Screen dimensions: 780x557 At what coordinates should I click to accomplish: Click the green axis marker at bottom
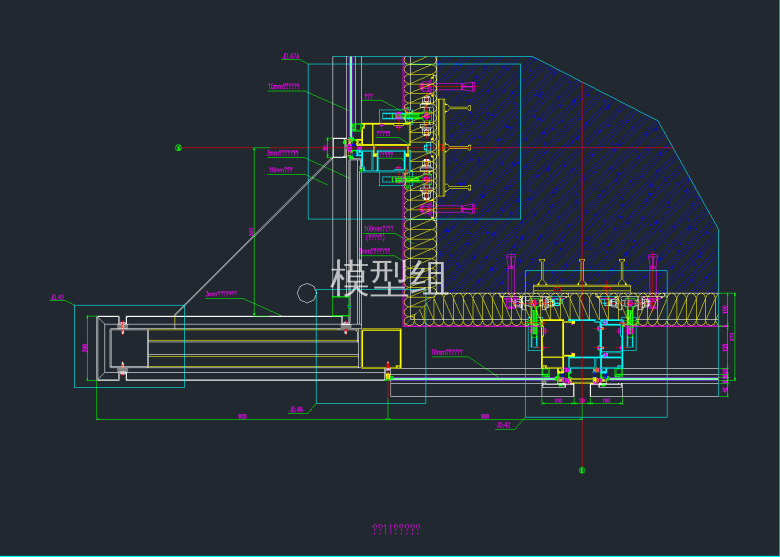pyautogui.click(x=583, y=468)
